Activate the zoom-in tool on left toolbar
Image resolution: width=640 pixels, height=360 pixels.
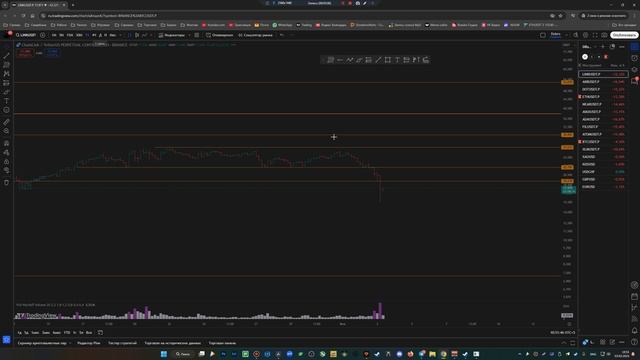[x=7, y=131]
